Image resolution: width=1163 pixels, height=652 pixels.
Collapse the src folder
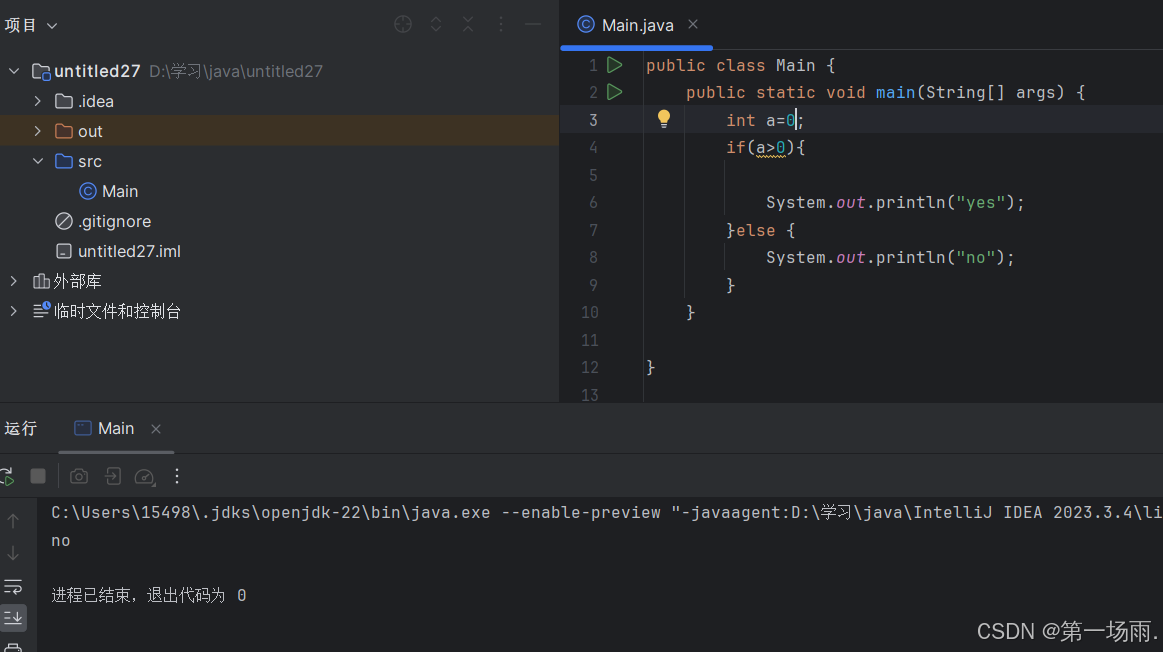(x=38, y=161)
